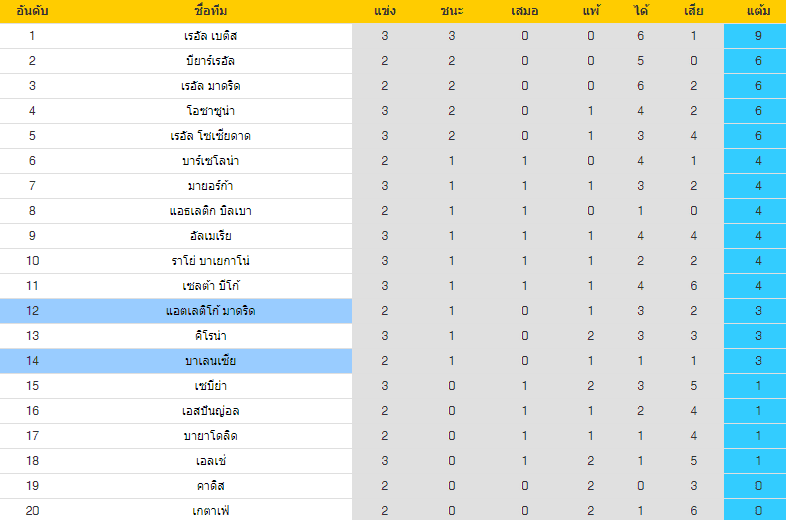
Task: Select team name เซลต้า บีโก้
Action: click(x=211, y=286)
